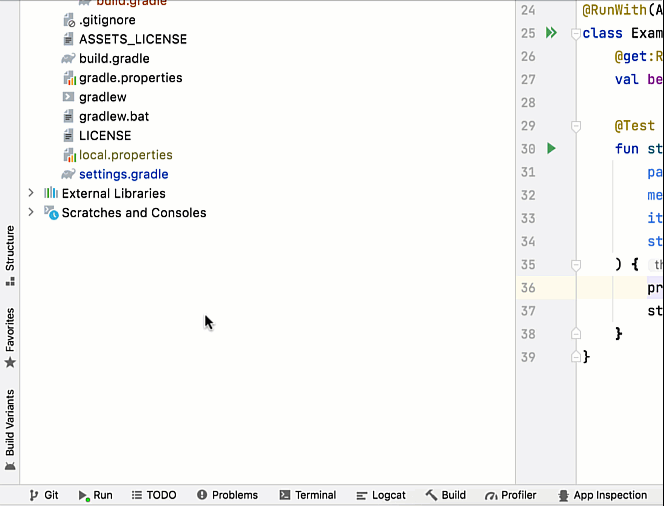The width and height of the screenshot is (664, 506).
Task: Open the TODO tool window
Action: 153,495
